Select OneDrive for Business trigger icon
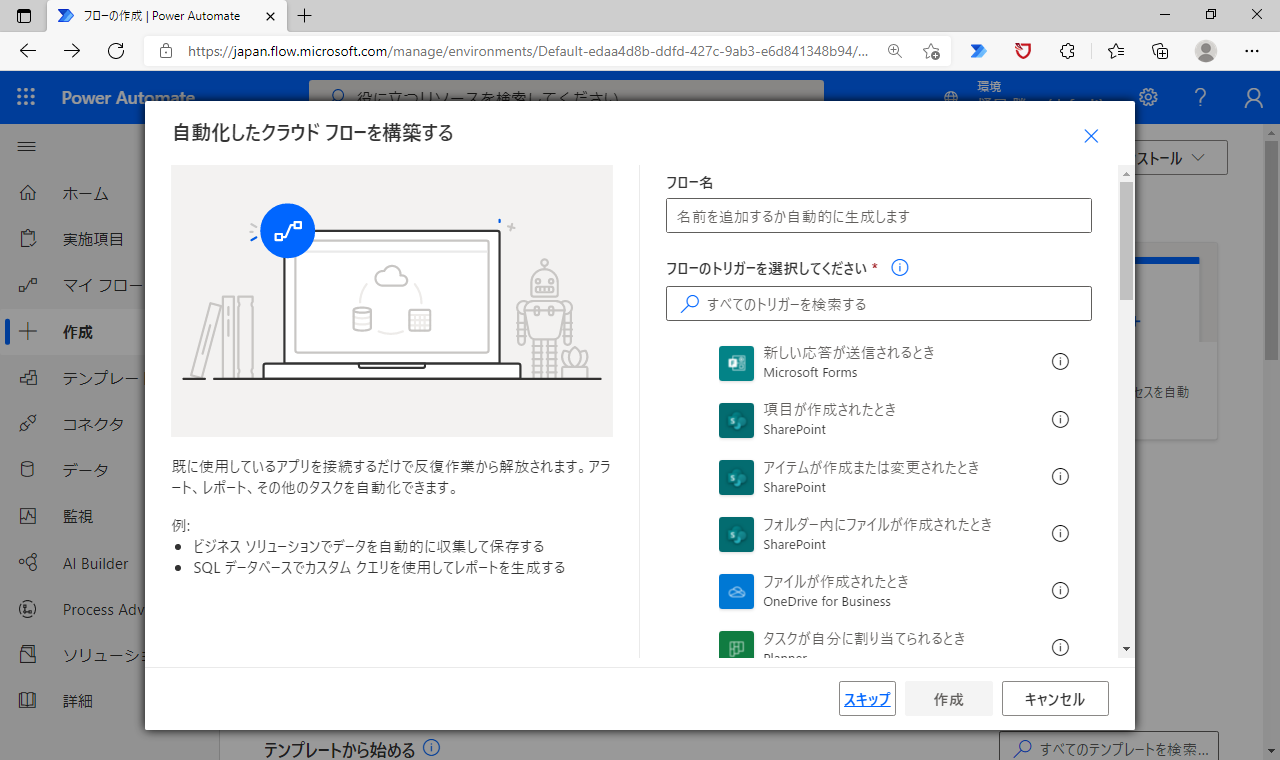This screenshot has height=760, width=1280. point(736,591)
